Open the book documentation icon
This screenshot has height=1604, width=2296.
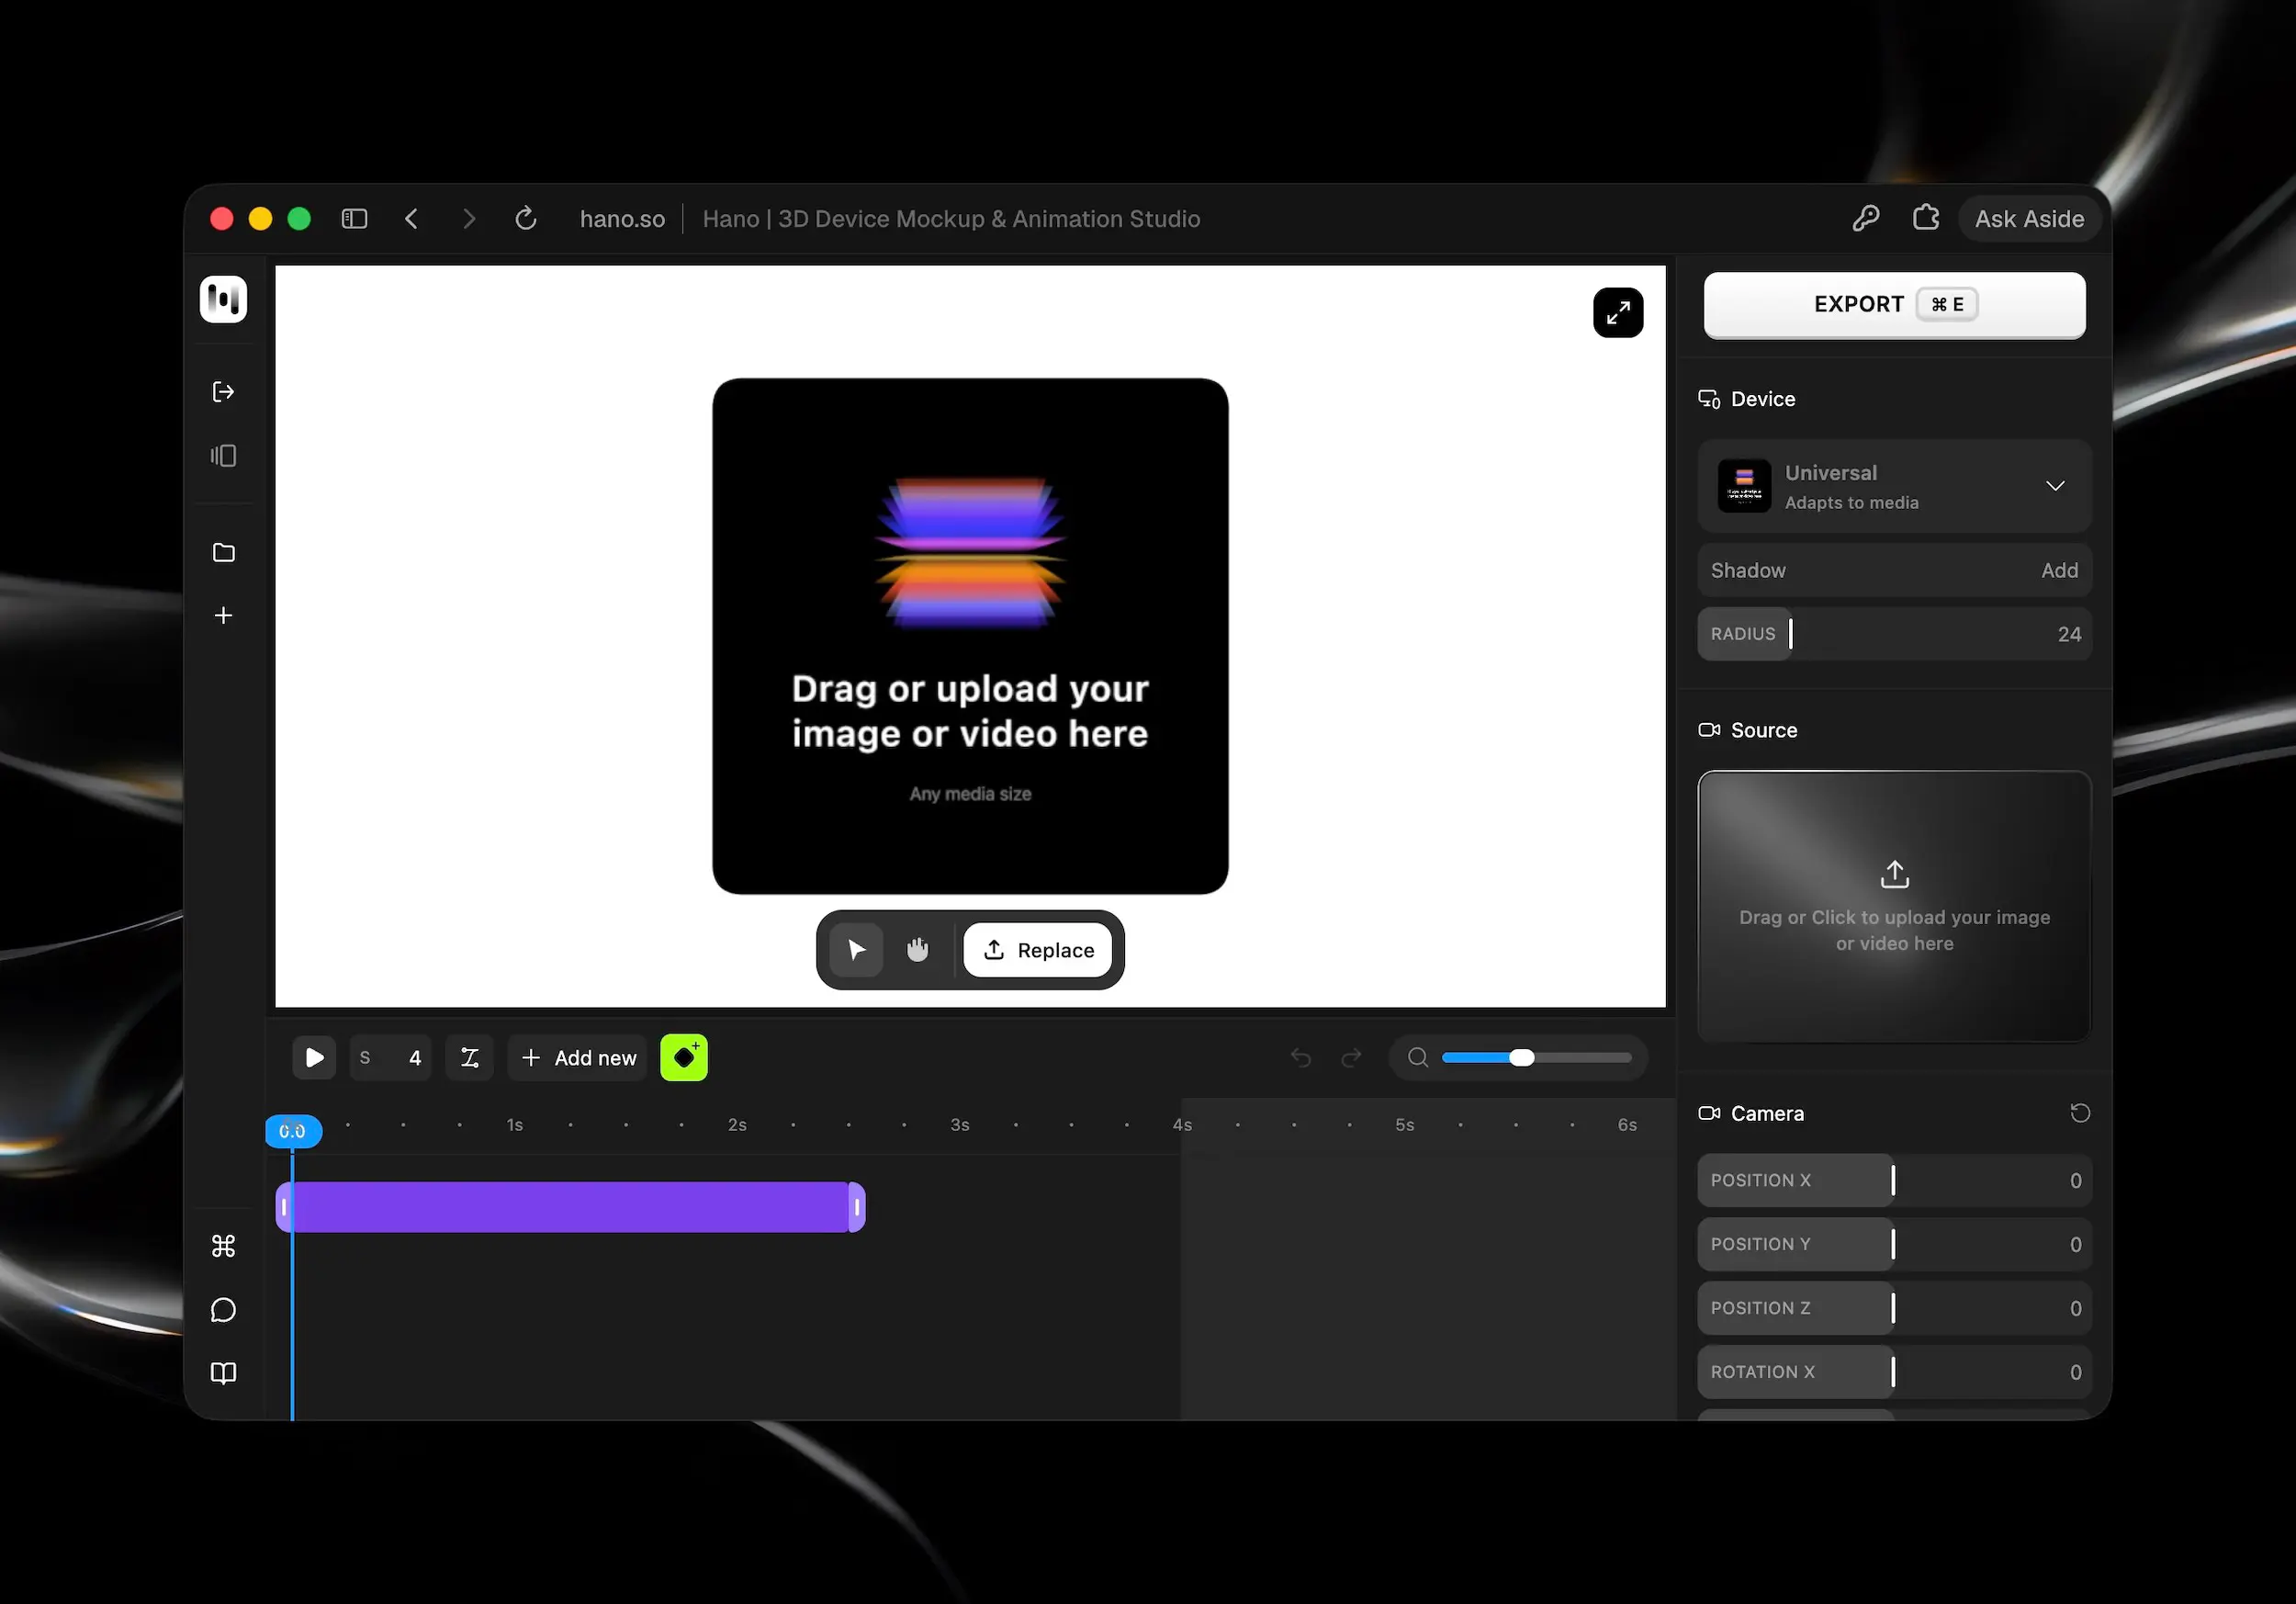tap(223, 1373)
